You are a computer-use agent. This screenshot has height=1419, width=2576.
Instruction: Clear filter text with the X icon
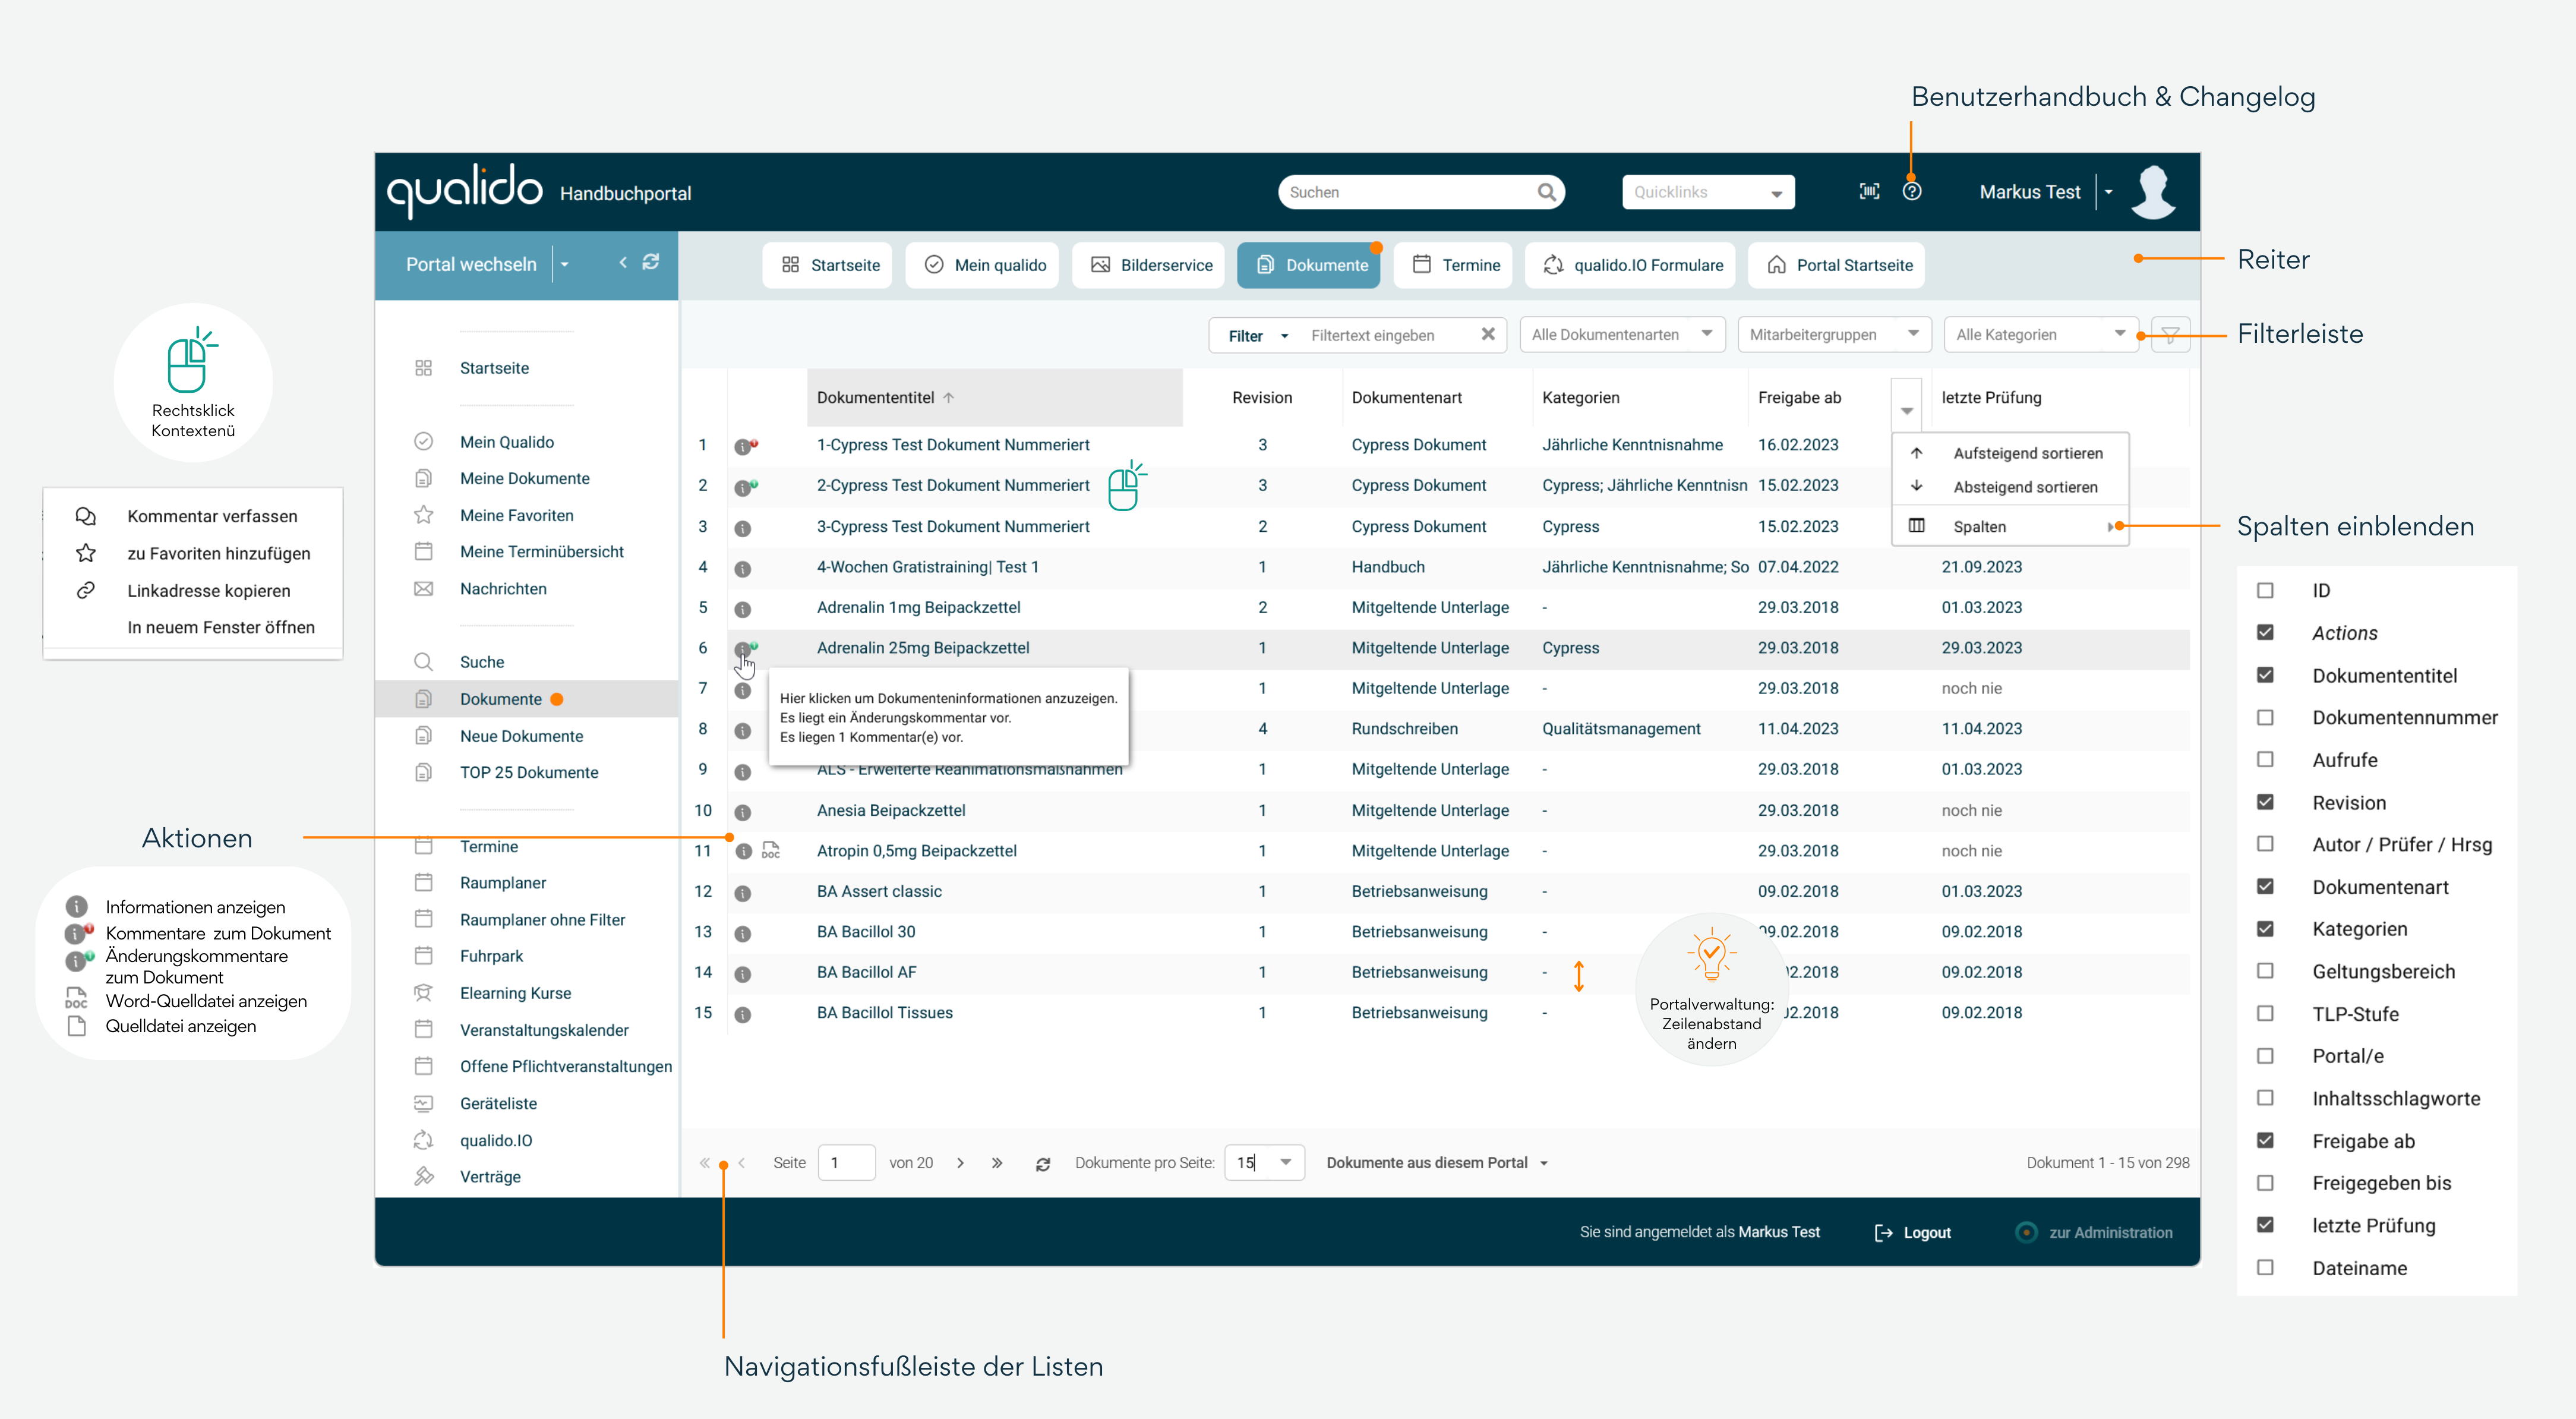[x=1487, y=335]
